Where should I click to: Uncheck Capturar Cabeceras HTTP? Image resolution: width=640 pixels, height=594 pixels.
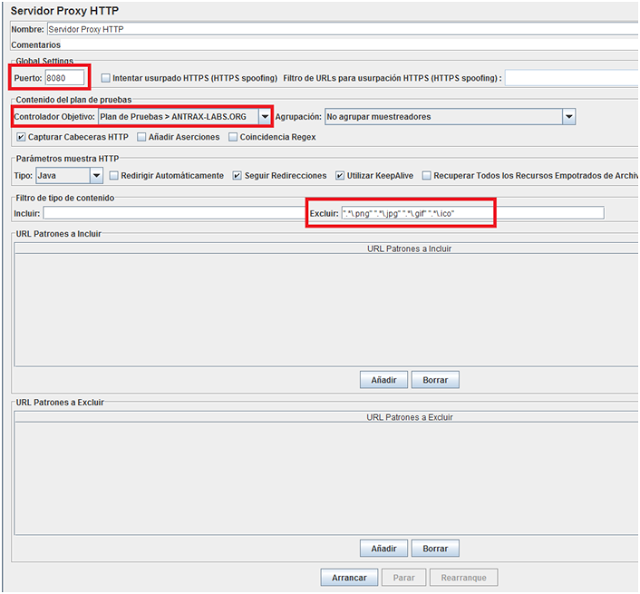point(22,137)
